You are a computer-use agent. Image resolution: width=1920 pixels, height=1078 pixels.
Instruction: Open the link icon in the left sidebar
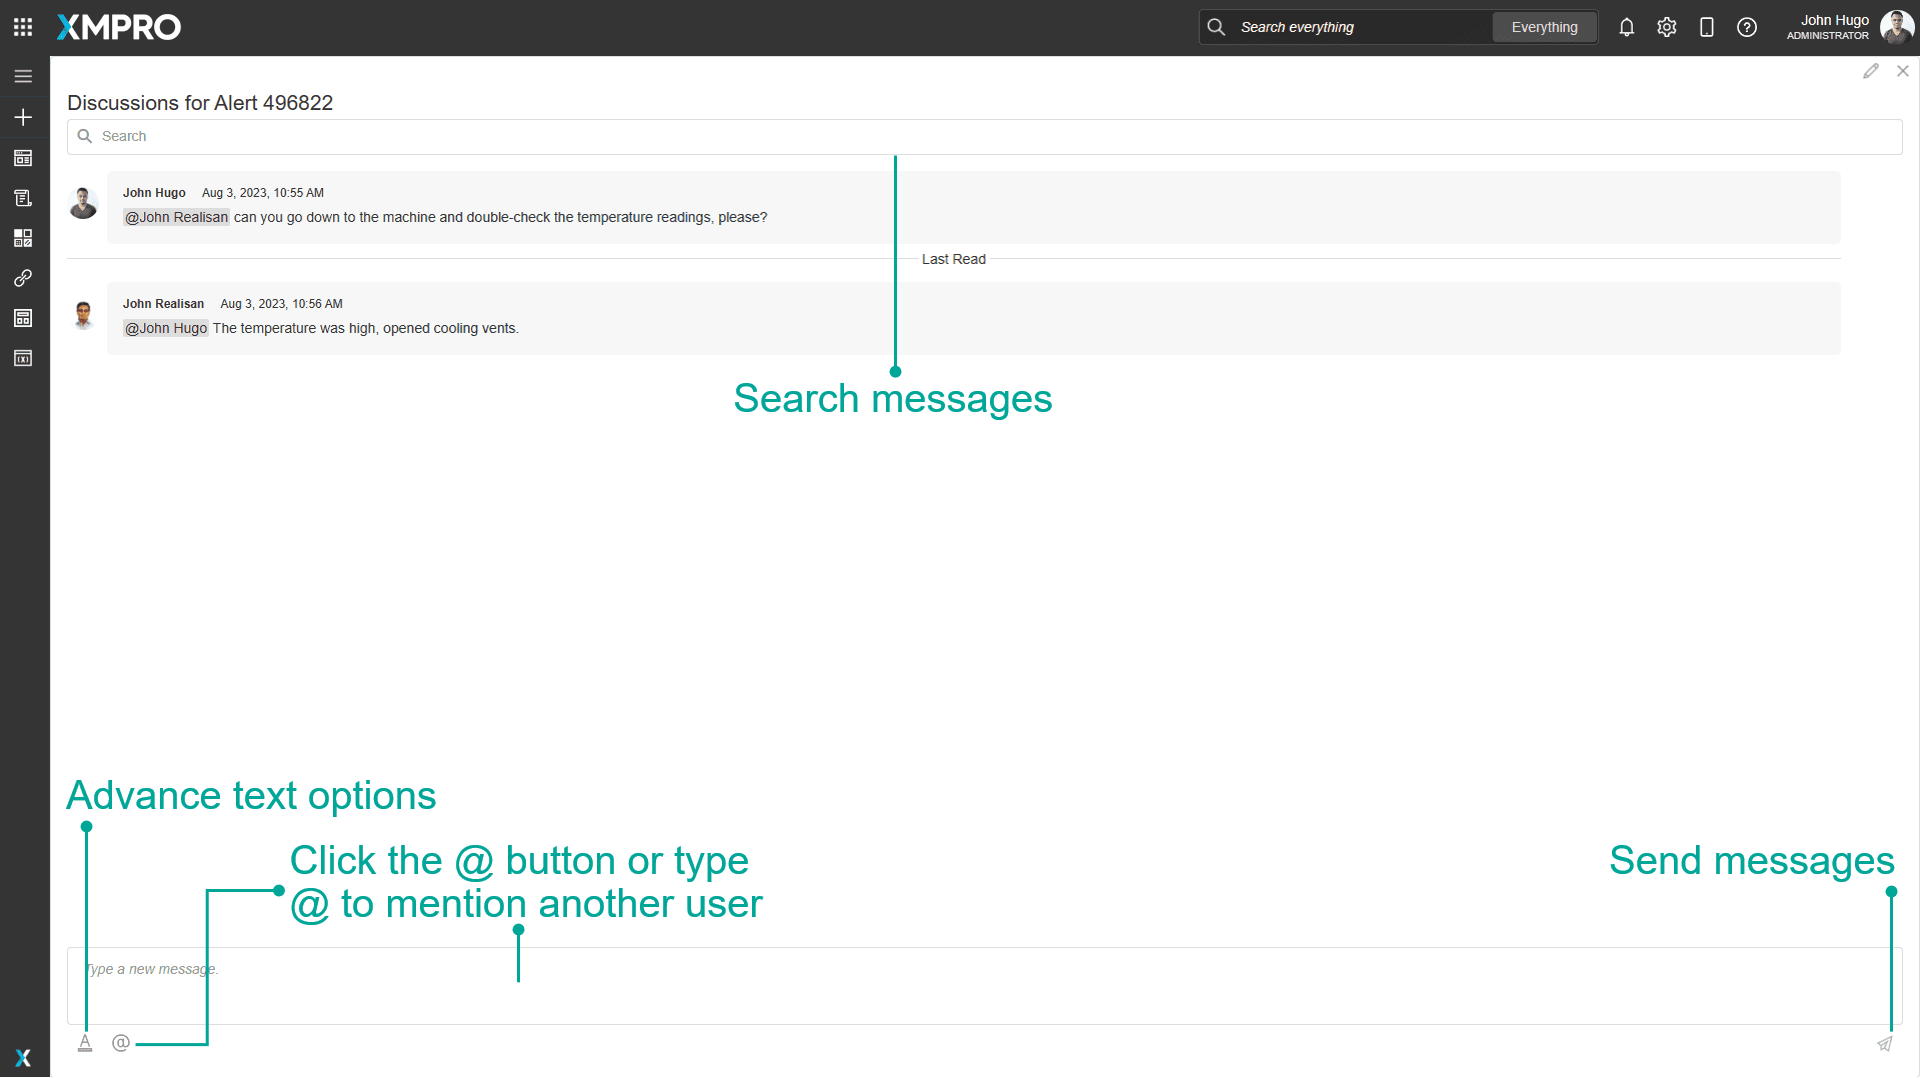point(22,278)
